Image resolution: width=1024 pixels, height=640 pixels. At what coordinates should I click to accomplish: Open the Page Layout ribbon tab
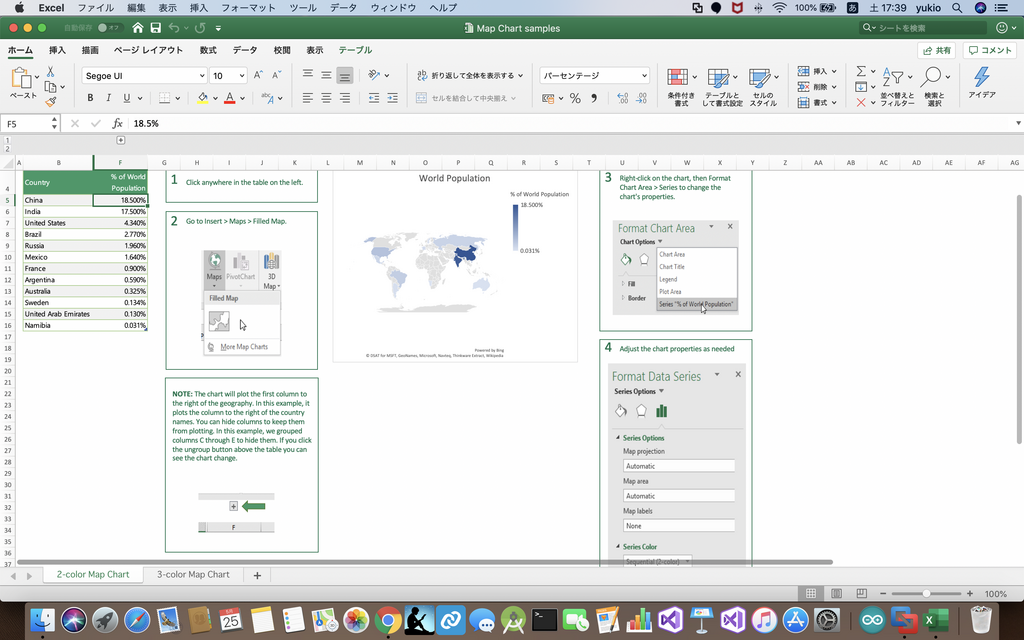click(x=148, y=50)
